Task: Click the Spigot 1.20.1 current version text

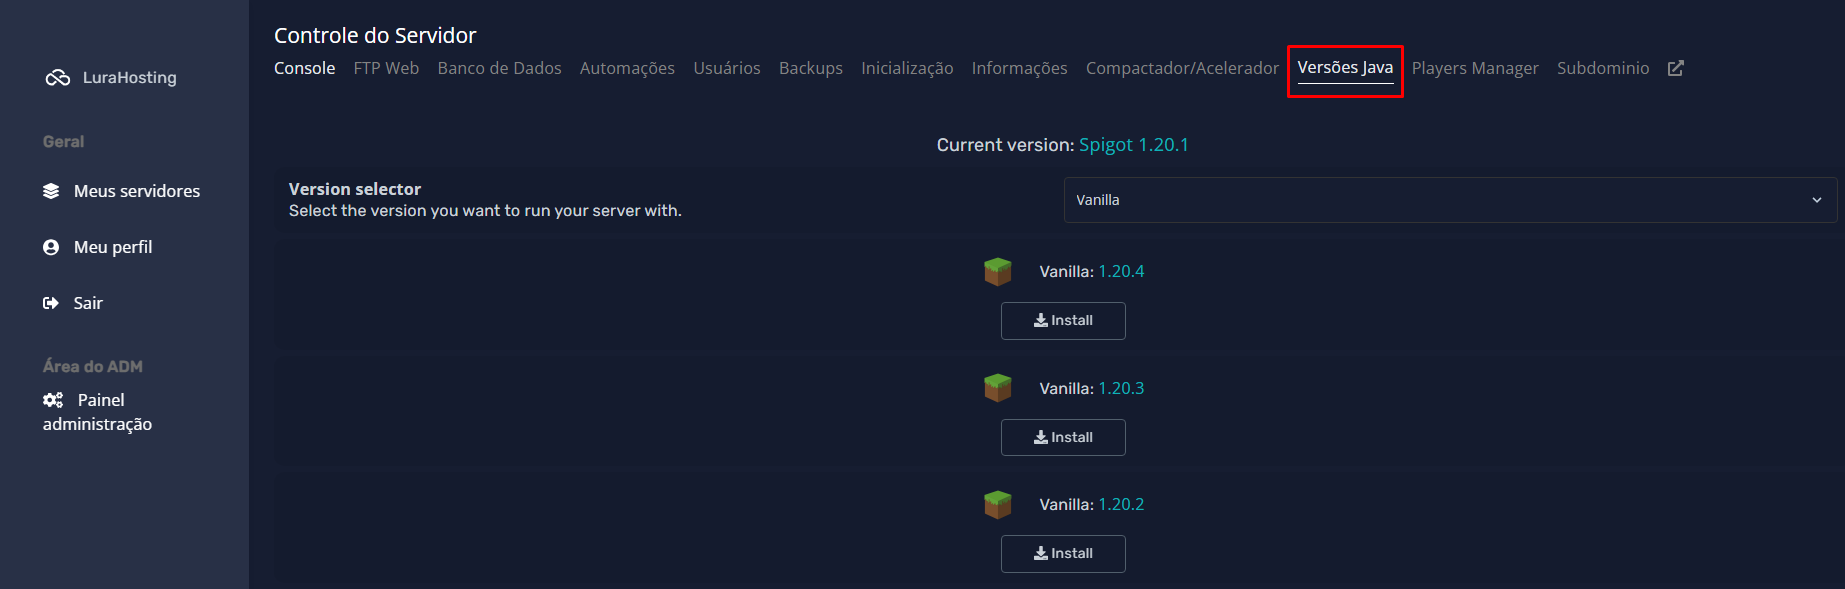Action: (1134, 145)
